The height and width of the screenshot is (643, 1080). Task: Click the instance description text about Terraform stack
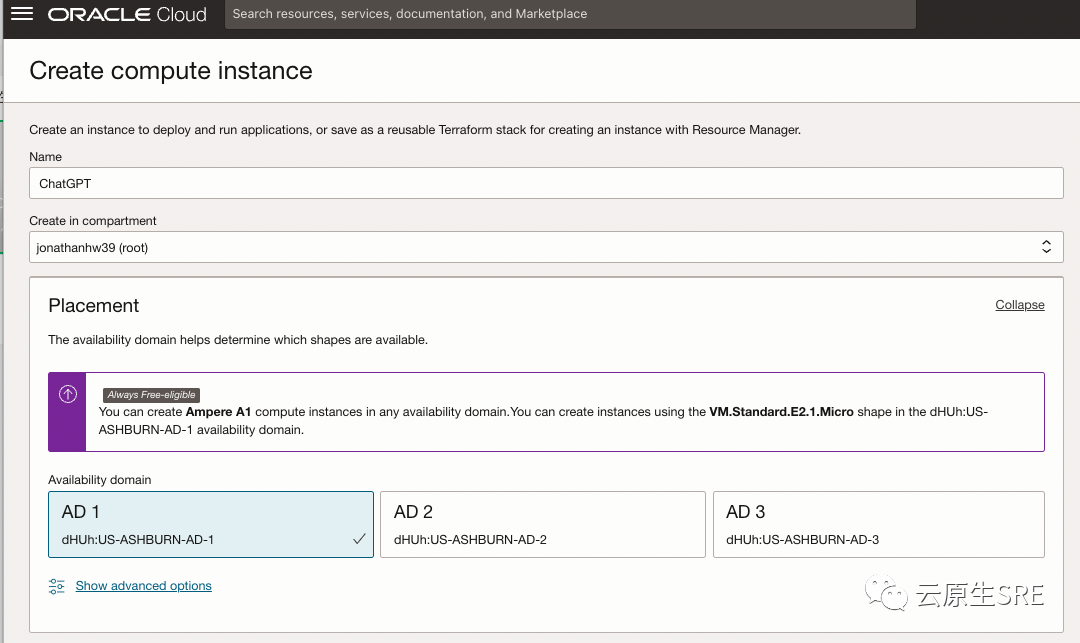coord(415,130)
